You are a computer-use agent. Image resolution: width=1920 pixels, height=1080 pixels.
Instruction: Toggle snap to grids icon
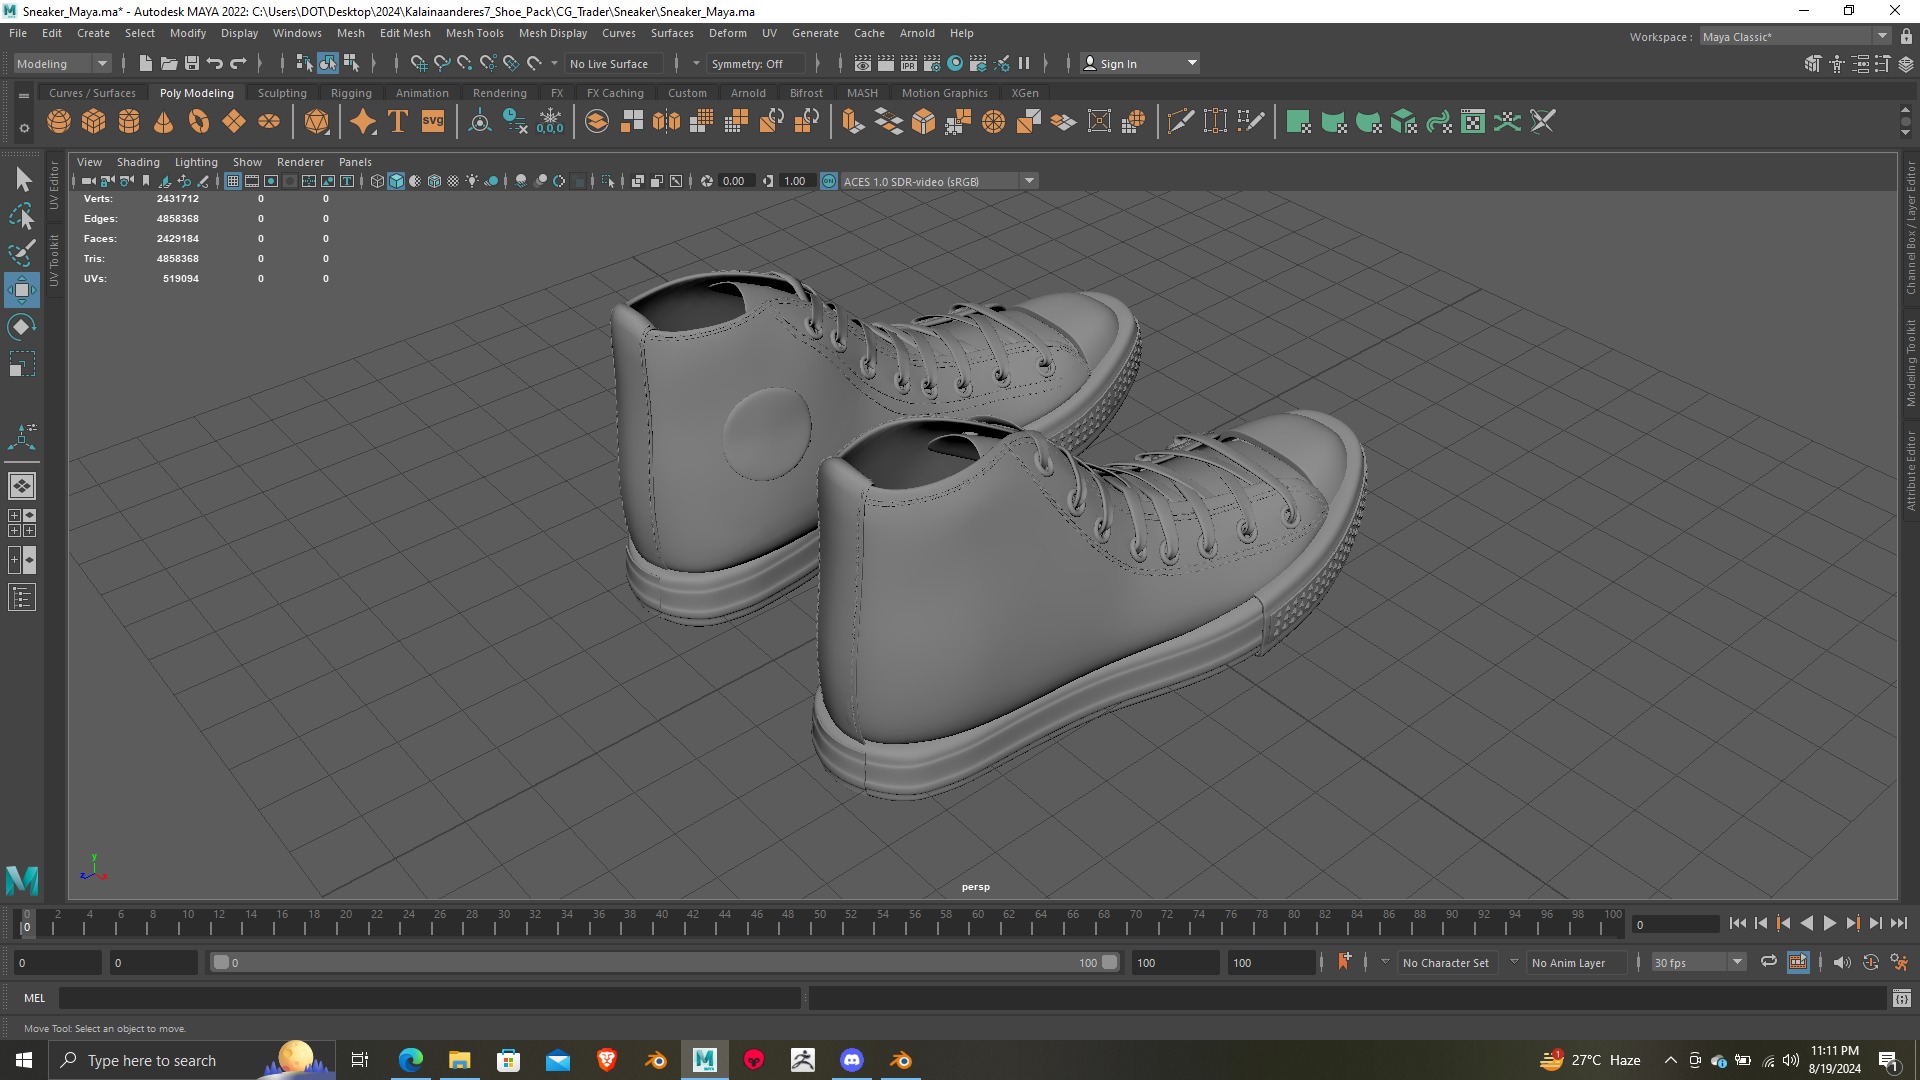click(419, 63)
